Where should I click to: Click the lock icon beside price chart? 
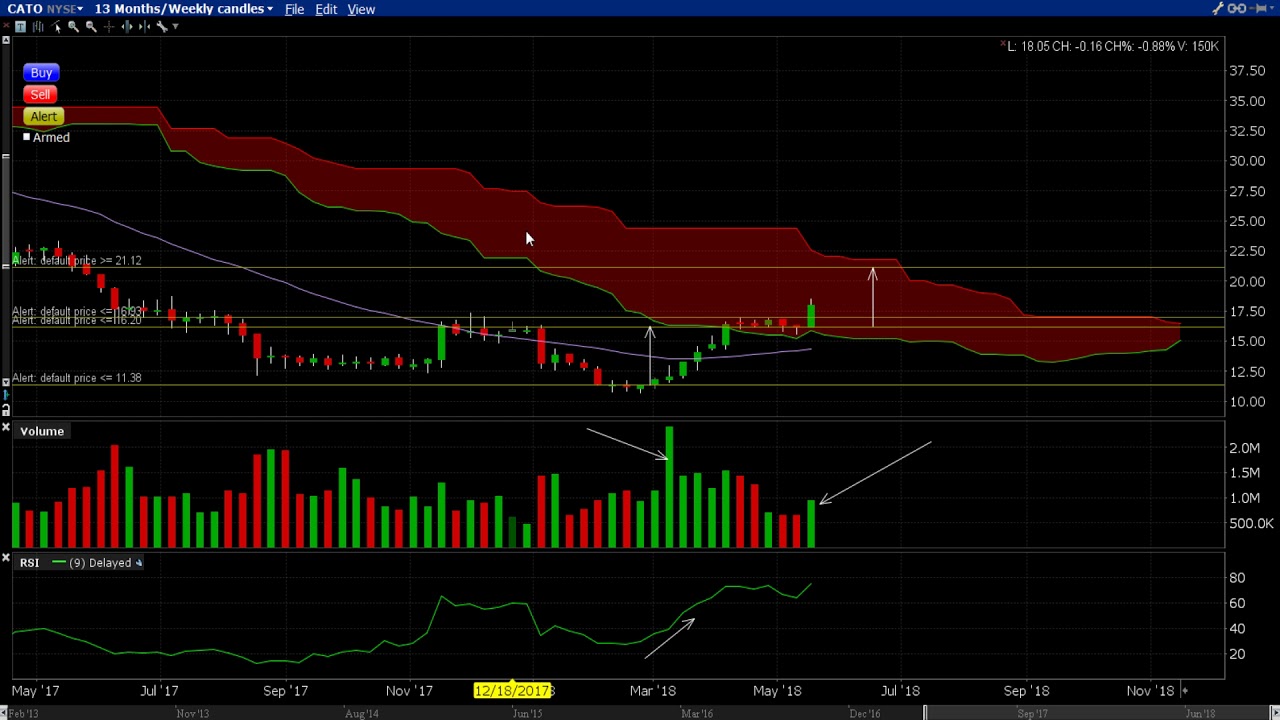(x=6, y=410)
